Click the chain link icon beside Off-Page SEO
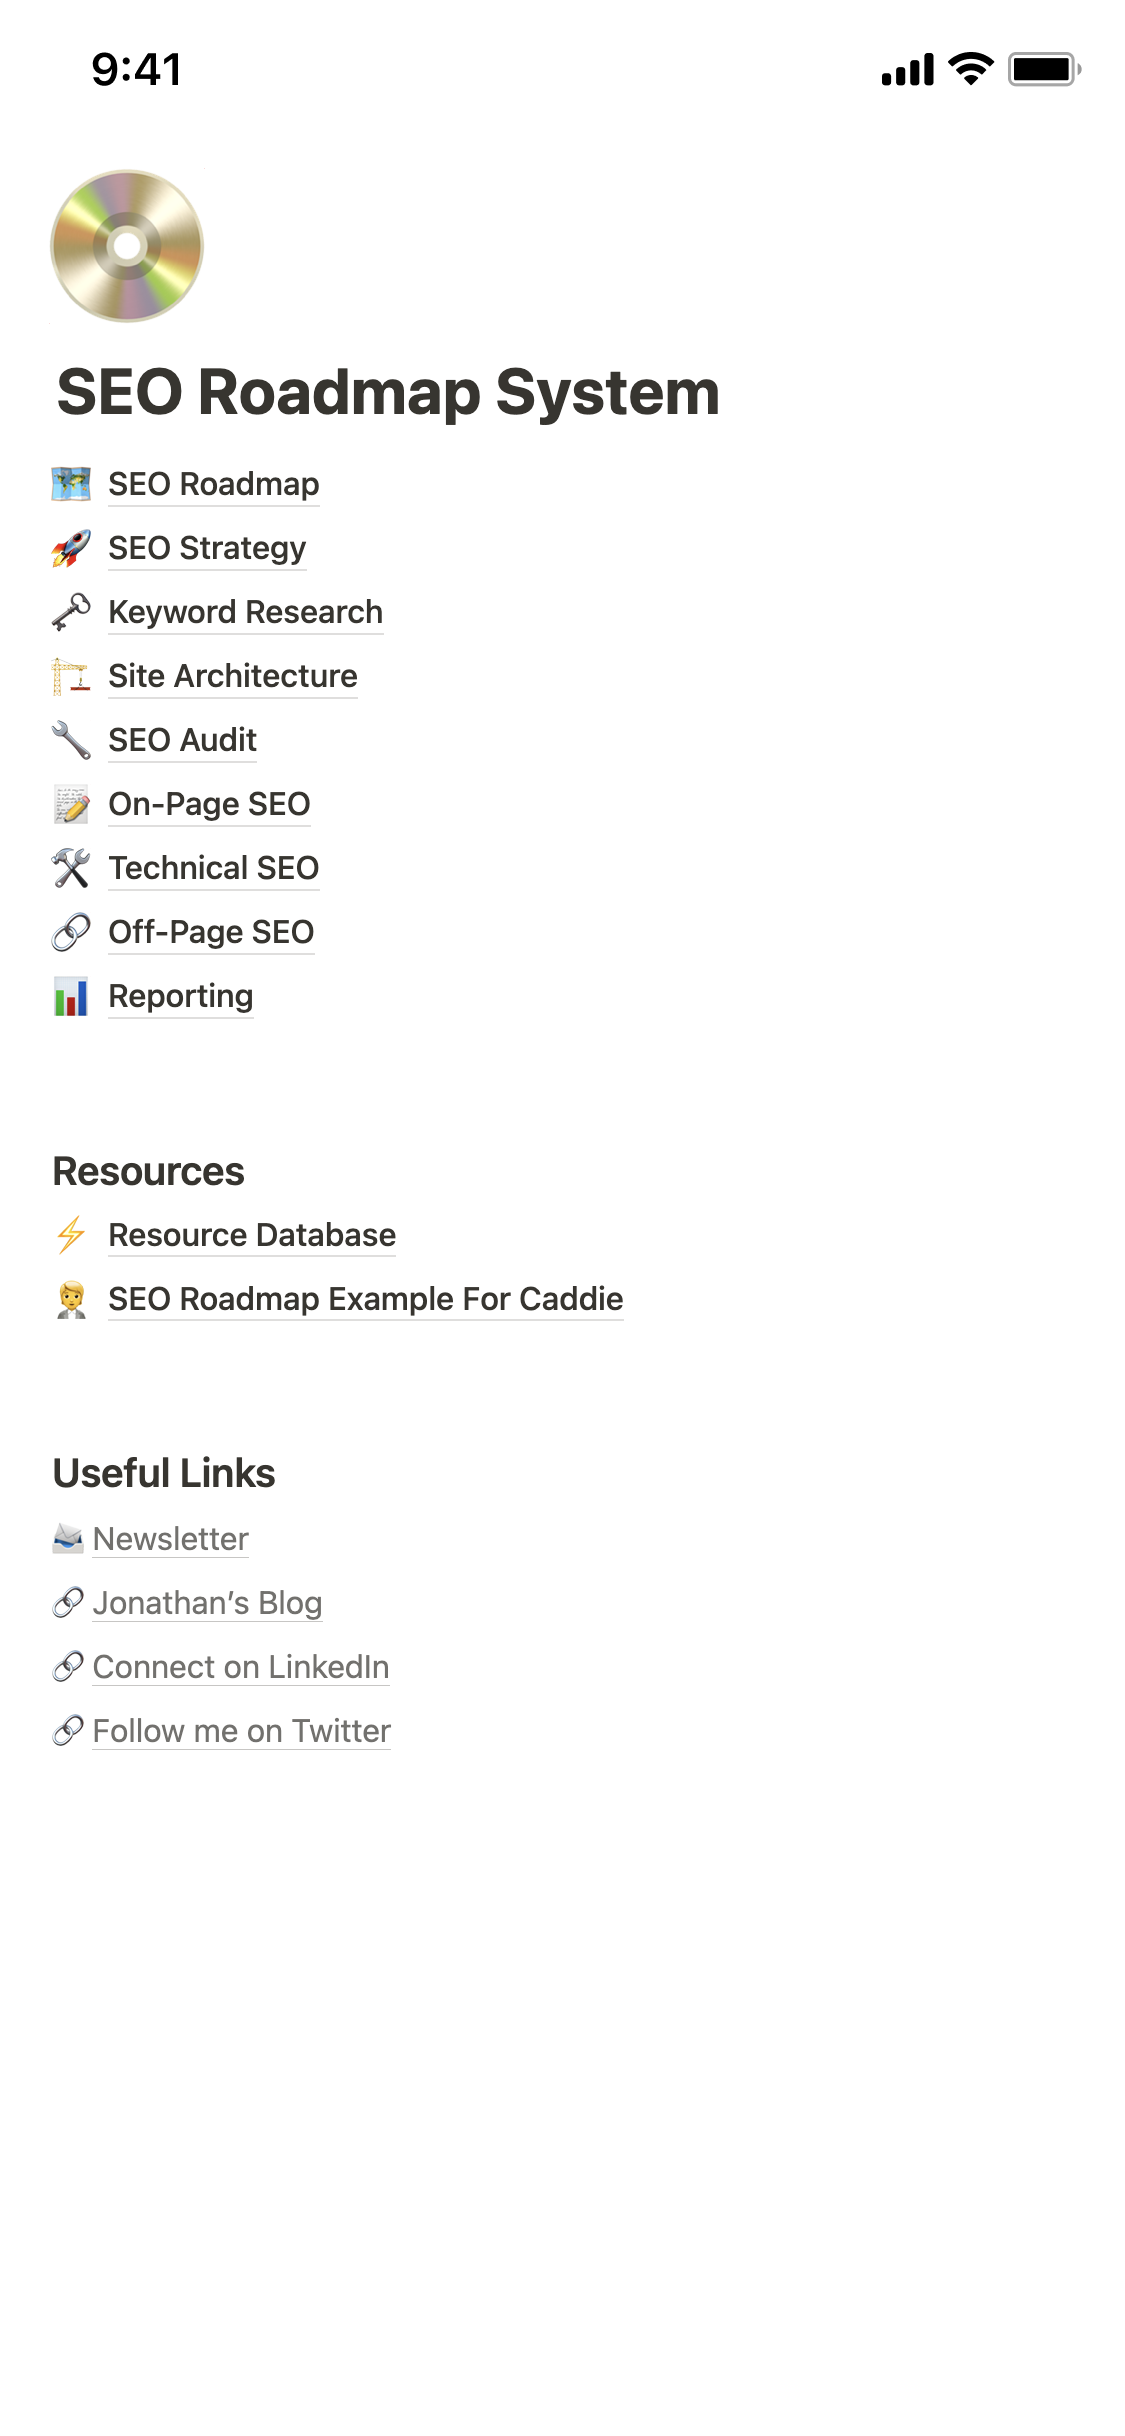The image size is (1125, 2436). click(71, 932)
